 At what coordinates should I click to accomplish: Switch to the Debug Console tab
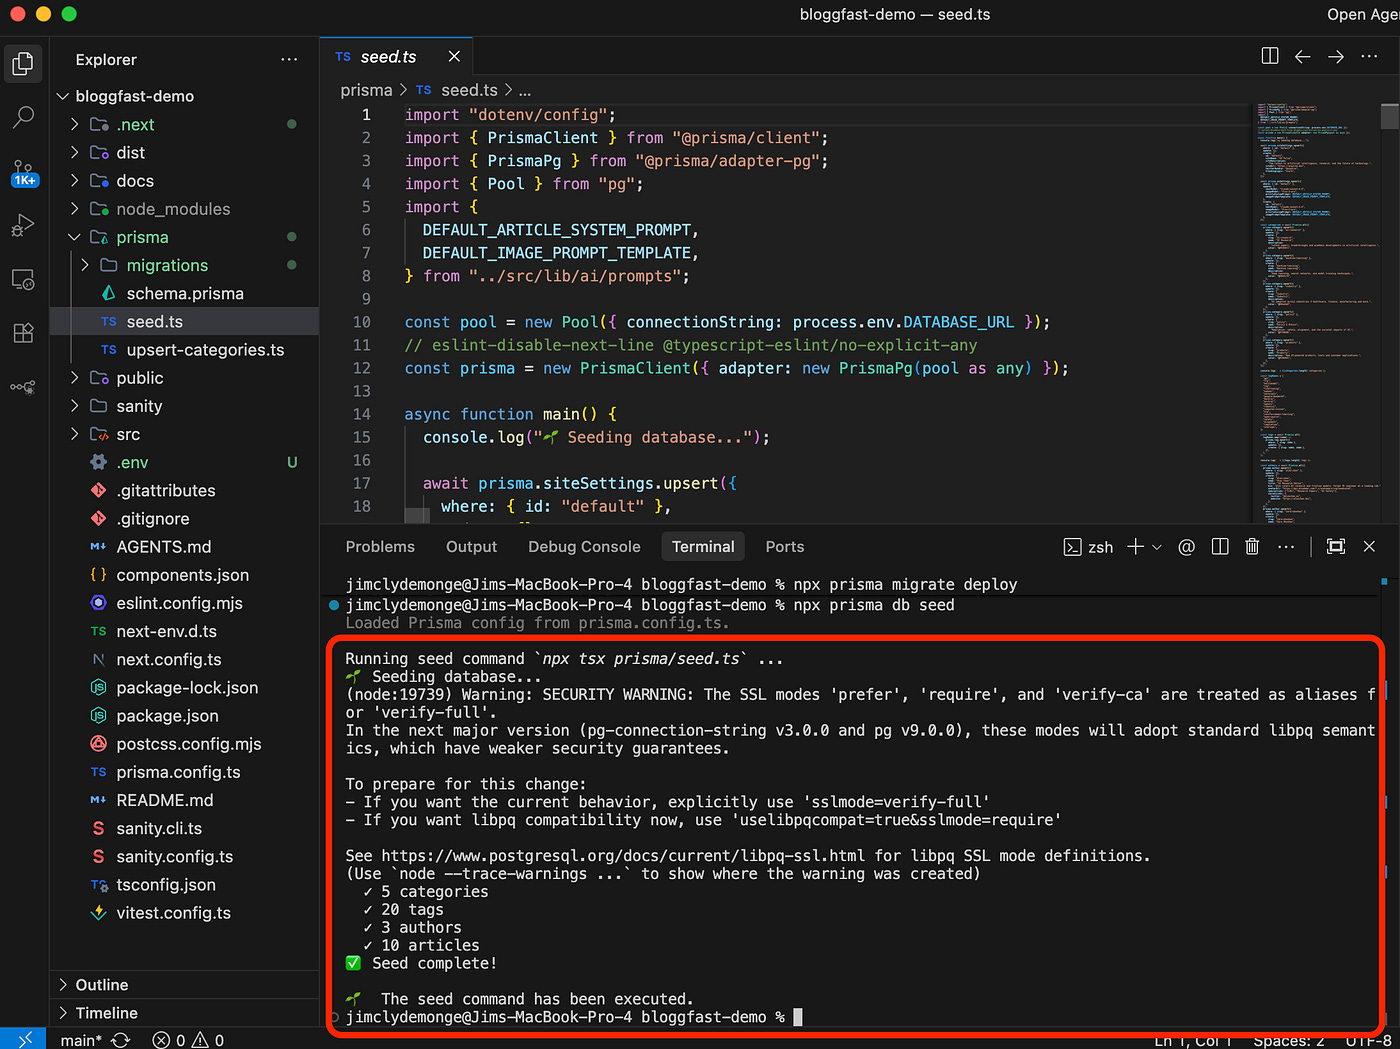point(584,547)
